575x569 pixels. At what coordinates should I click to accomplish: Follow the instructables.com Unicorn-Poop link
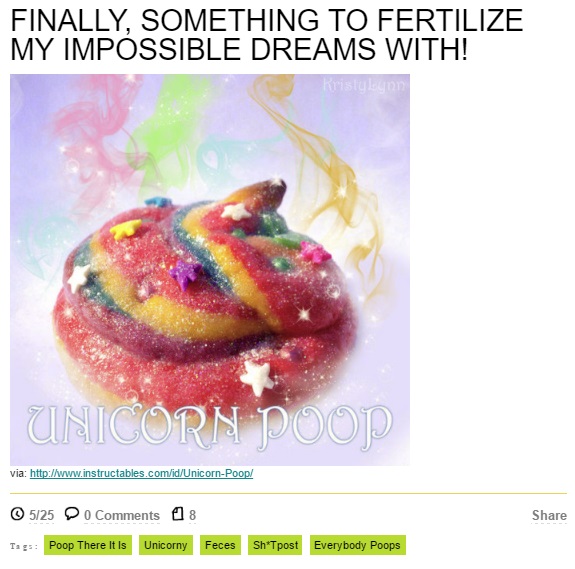pyautogui.click(x=141, y=473)
